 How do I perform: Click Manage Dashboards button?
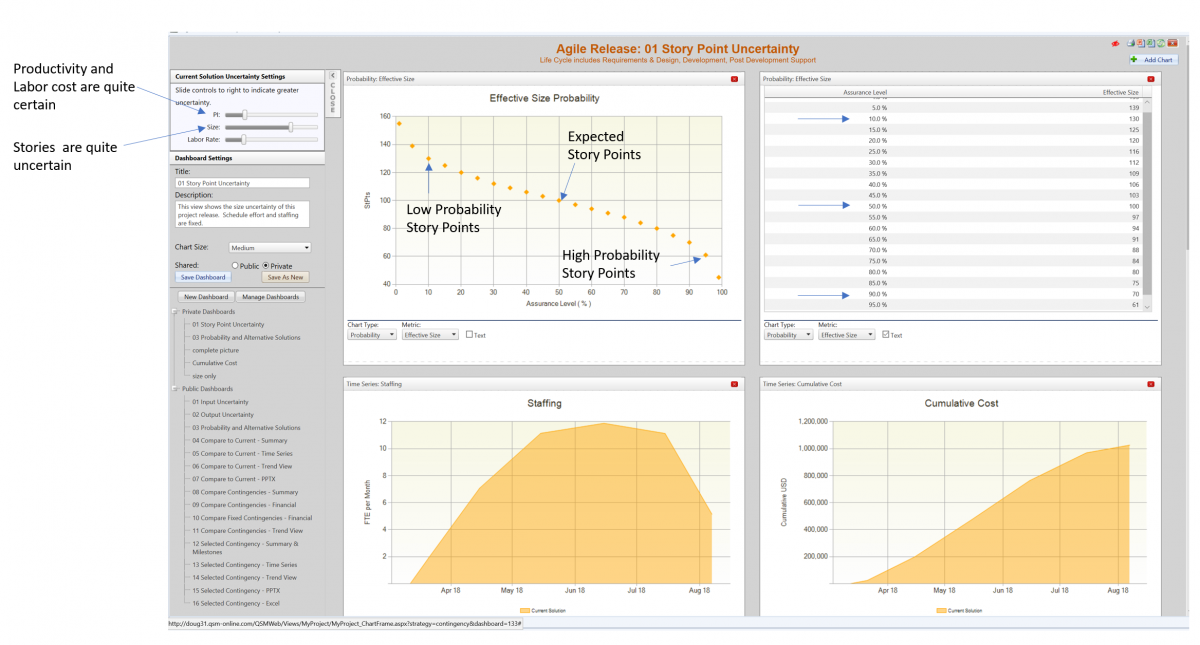[269, 297]
